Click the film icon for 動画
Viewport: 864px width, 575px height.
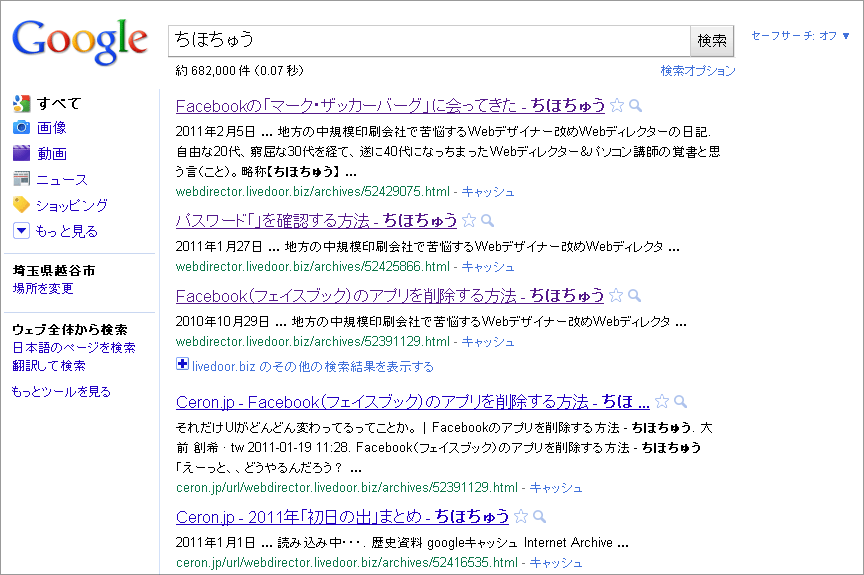(21, 153)
